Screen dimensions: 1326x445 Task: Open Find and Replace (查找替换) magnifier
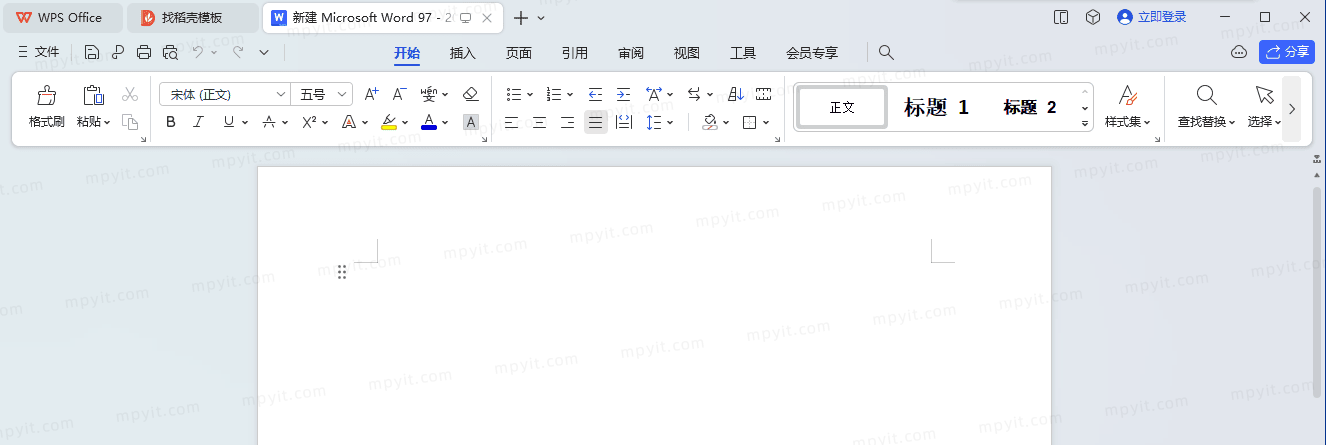coord(1206,95)
